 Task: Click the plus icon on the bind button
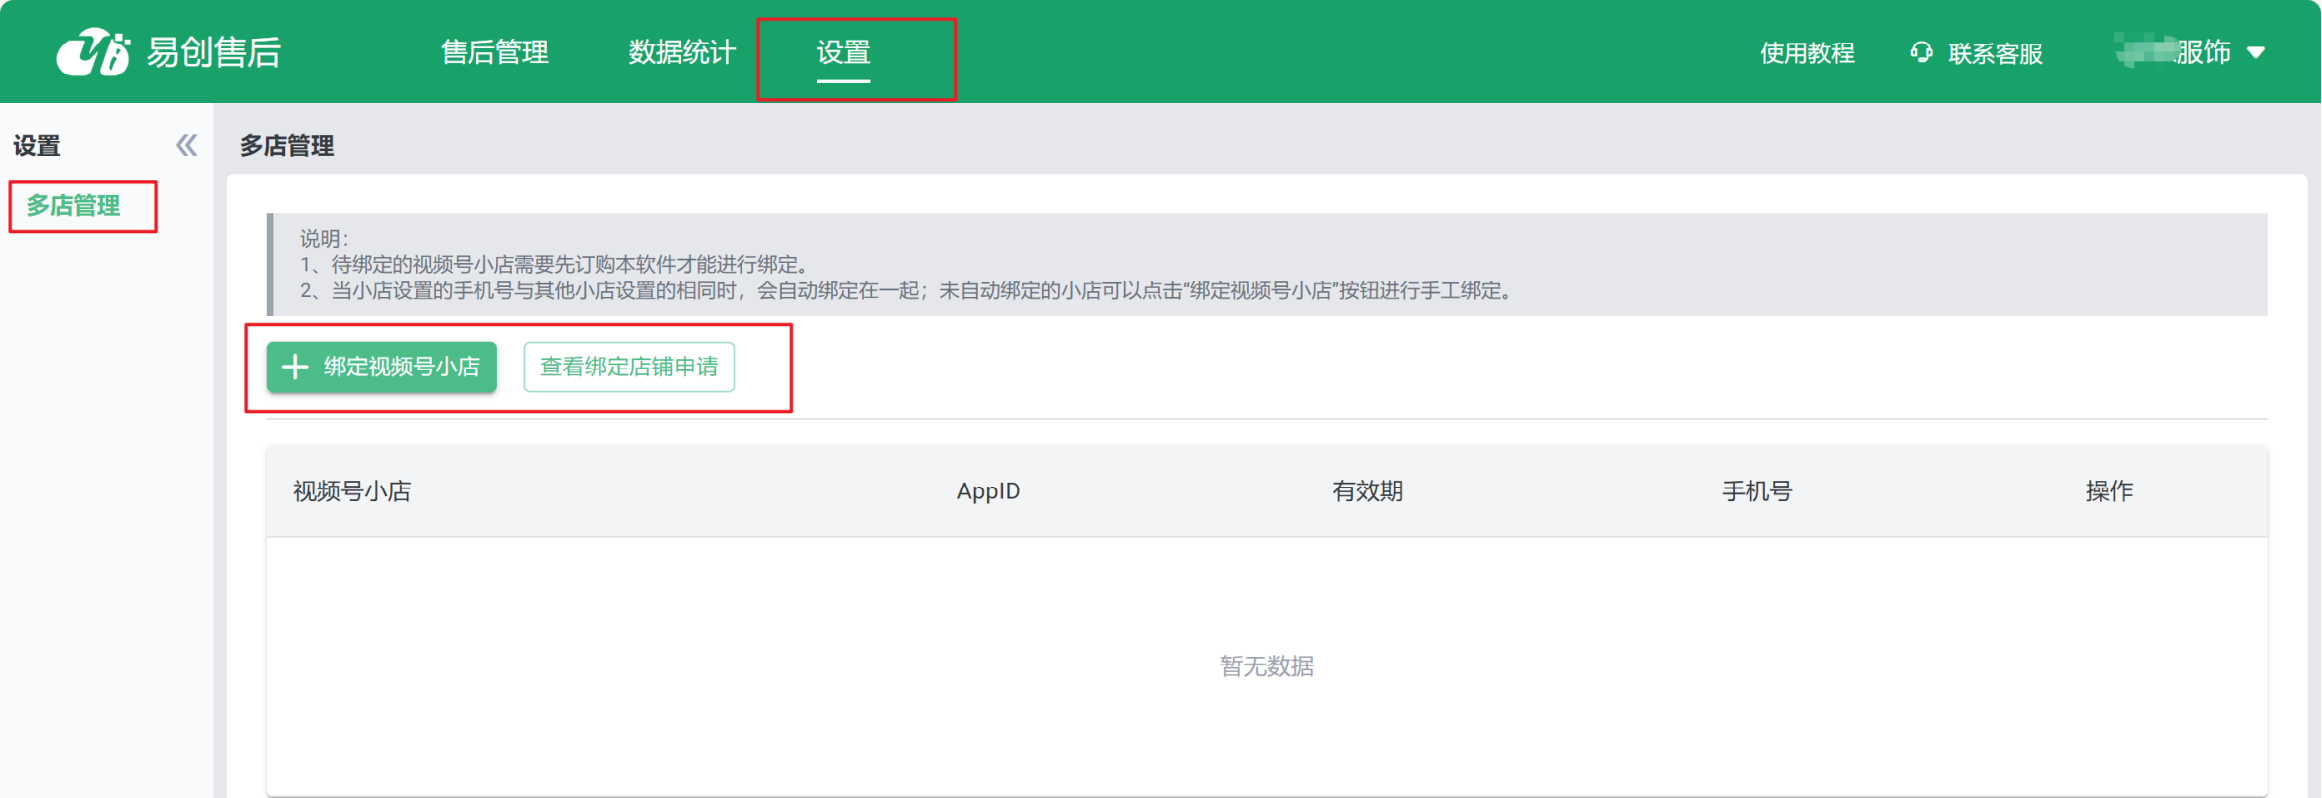(x=295, y=367)
